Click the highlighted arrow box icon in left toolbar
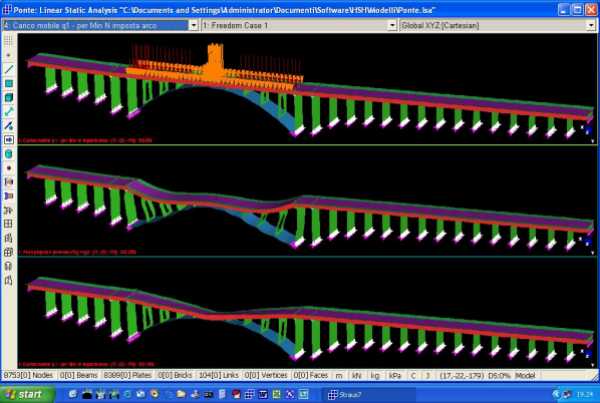This screenshot has height=403, width=600. (x=8, y=140)
